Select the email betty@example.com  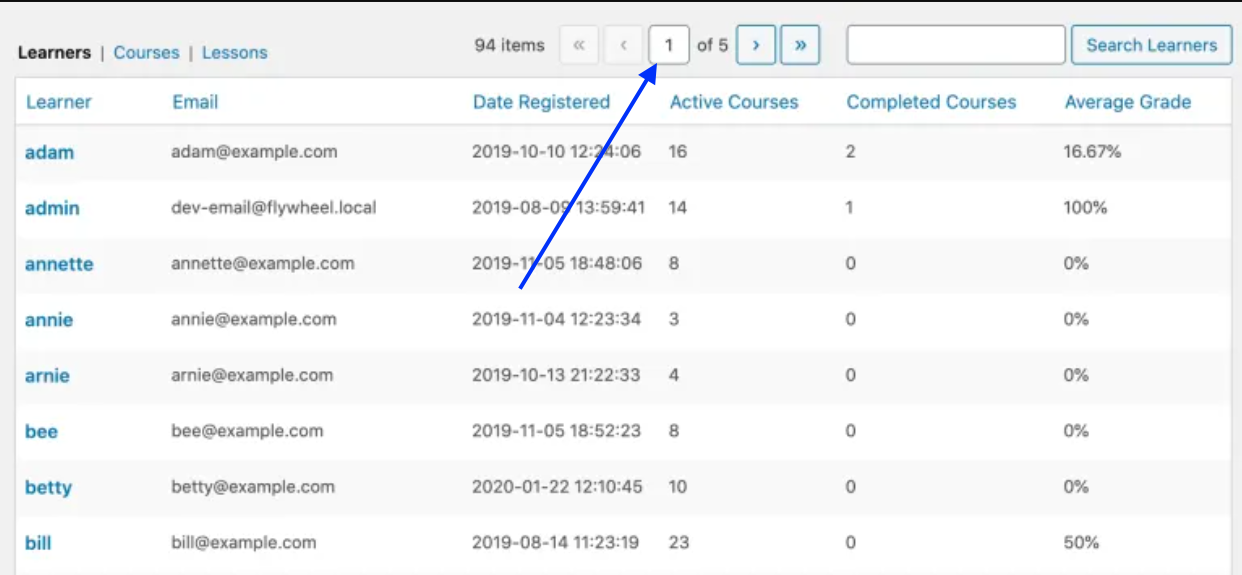click(253, 487)
